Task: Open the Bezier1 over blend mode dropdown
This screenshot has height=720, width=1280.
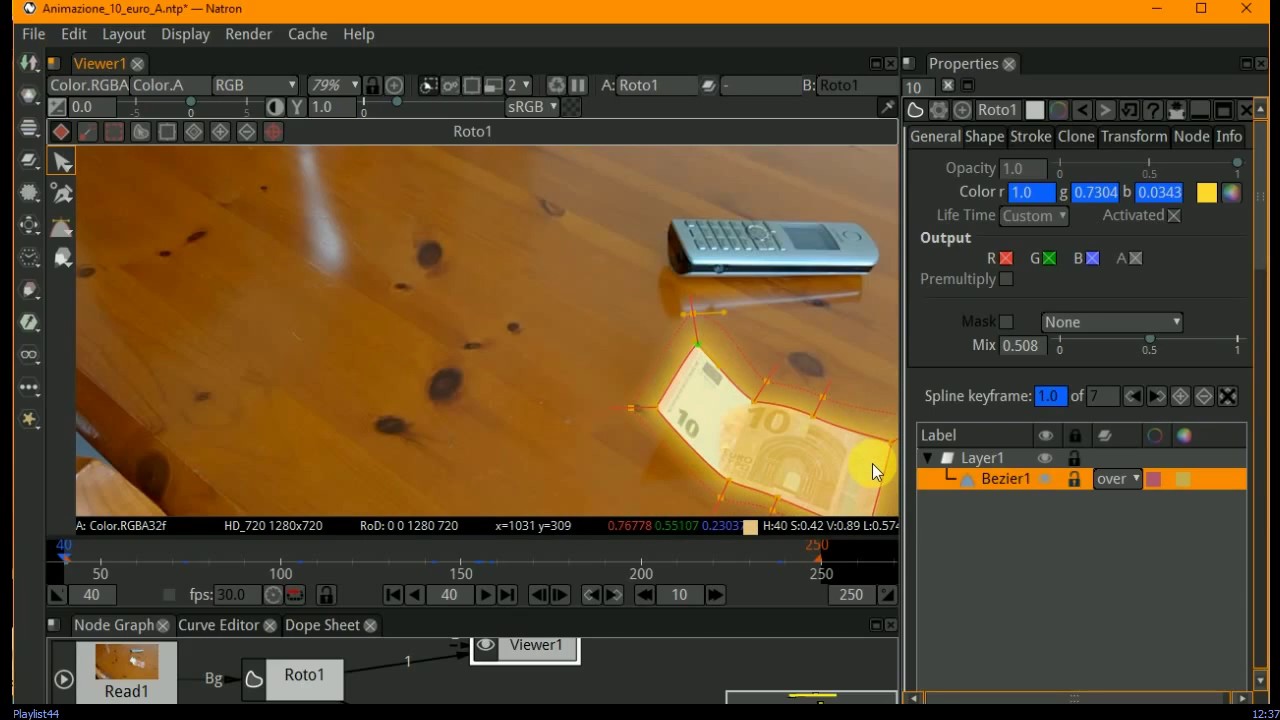Action: [x=1117, y=479]
